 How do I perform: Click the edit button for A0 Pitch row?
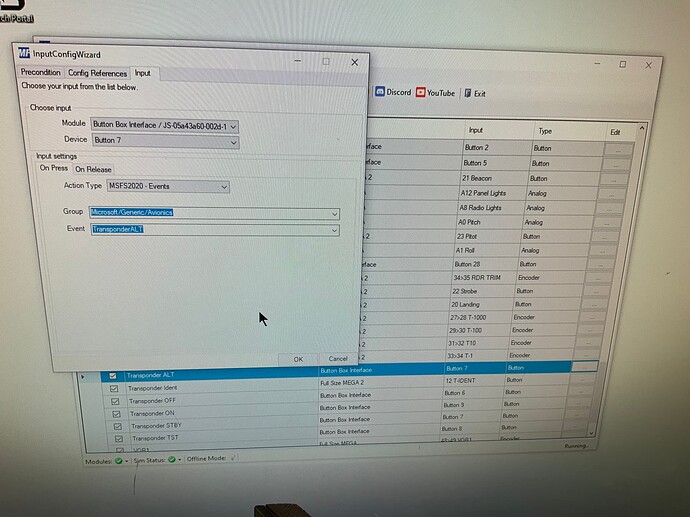pyautogui.click(x=606, y=224)
